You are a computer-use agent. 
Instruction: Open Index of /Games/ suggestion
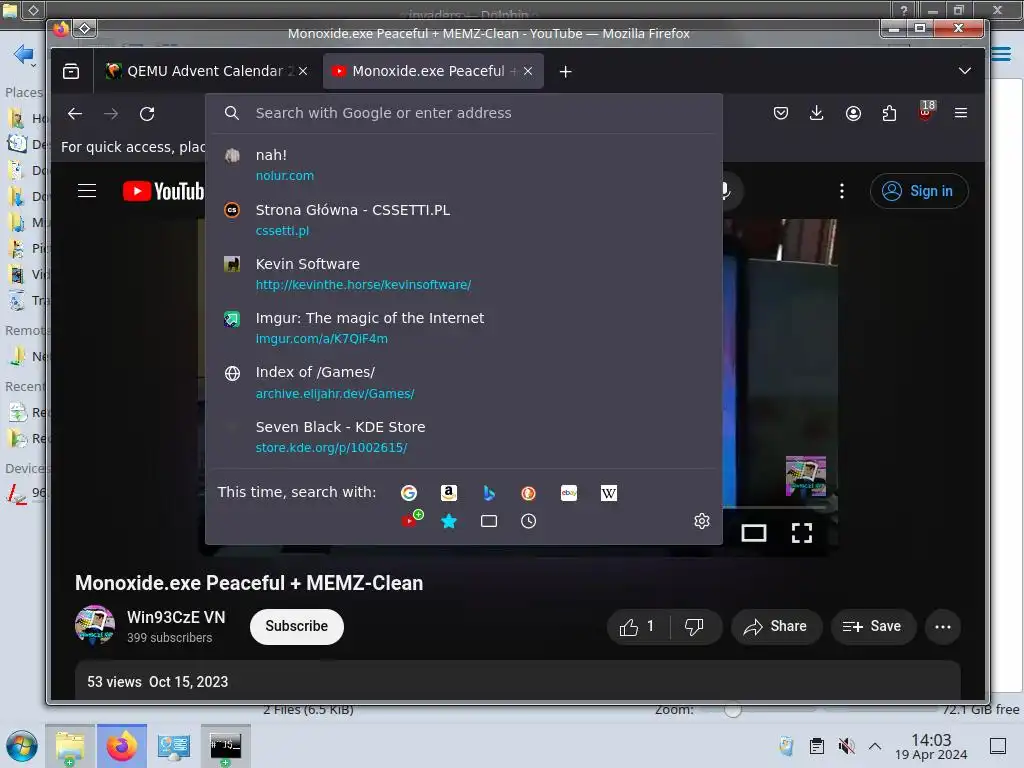(x=464, y=382)
